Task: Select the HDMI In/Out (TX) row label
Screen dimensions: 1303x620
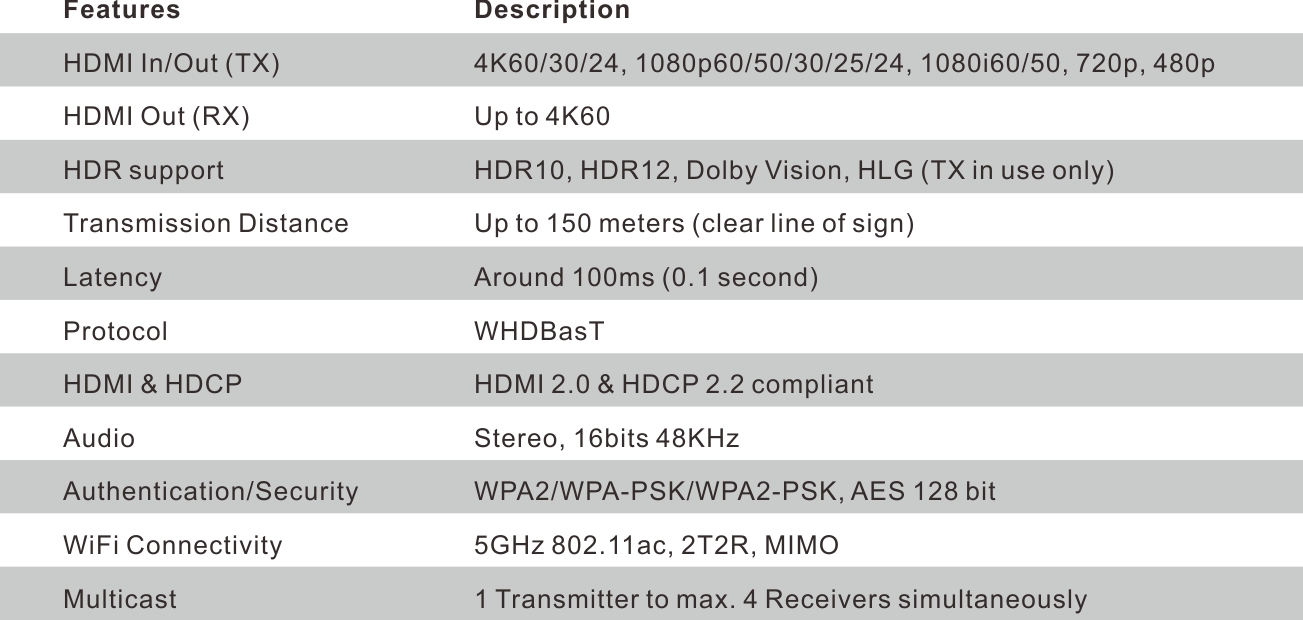Action: (x=171, y=65)
